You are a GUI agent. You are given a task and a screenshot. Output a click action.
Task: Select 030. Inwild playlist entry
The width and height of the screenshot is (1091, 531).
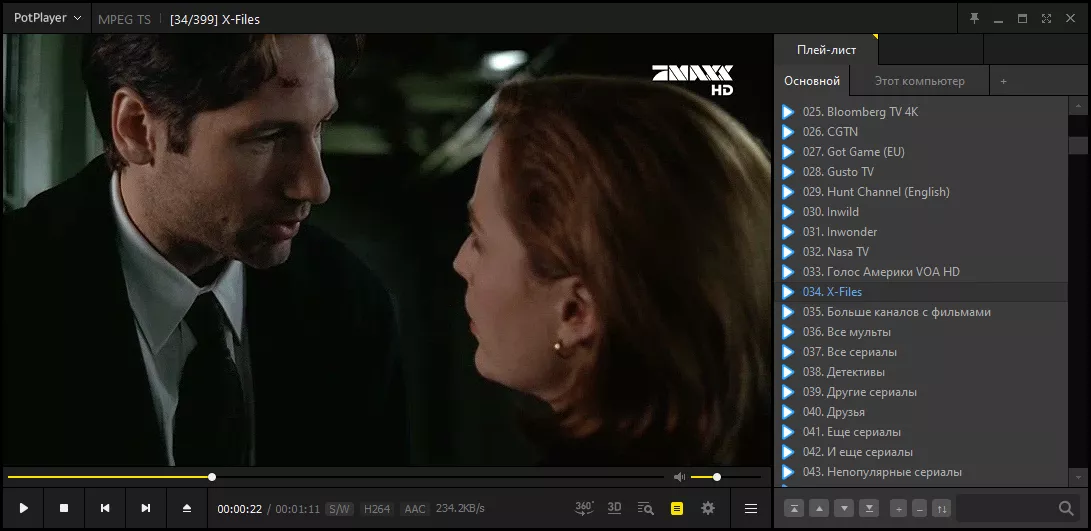(x=921, y=212)
